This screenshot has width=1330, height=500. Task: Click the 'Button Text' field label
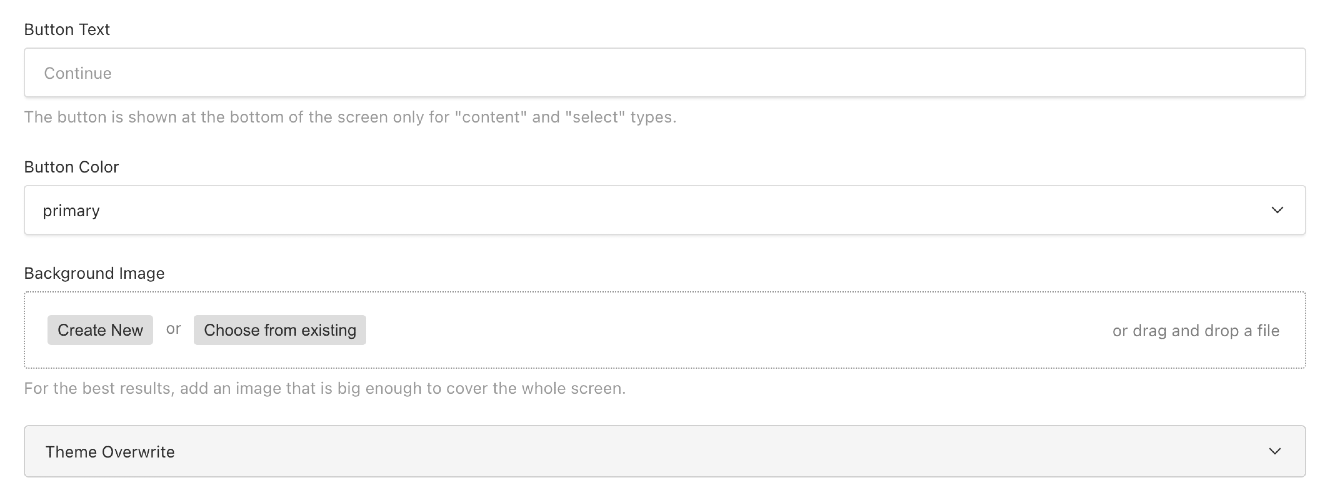point(67,29)
